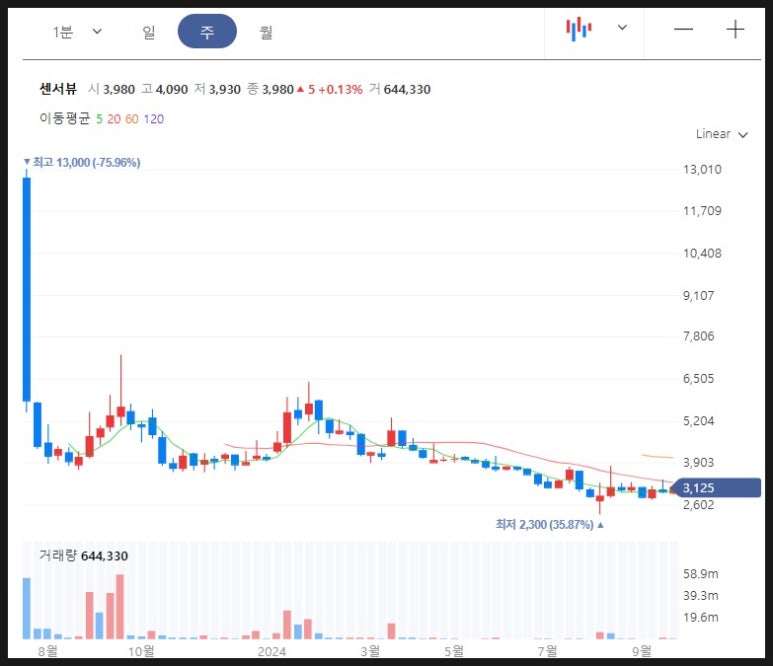Screen dimensions: 773x666
Task: Click the 7,806 price axis label
Action: tap(698, 336)
